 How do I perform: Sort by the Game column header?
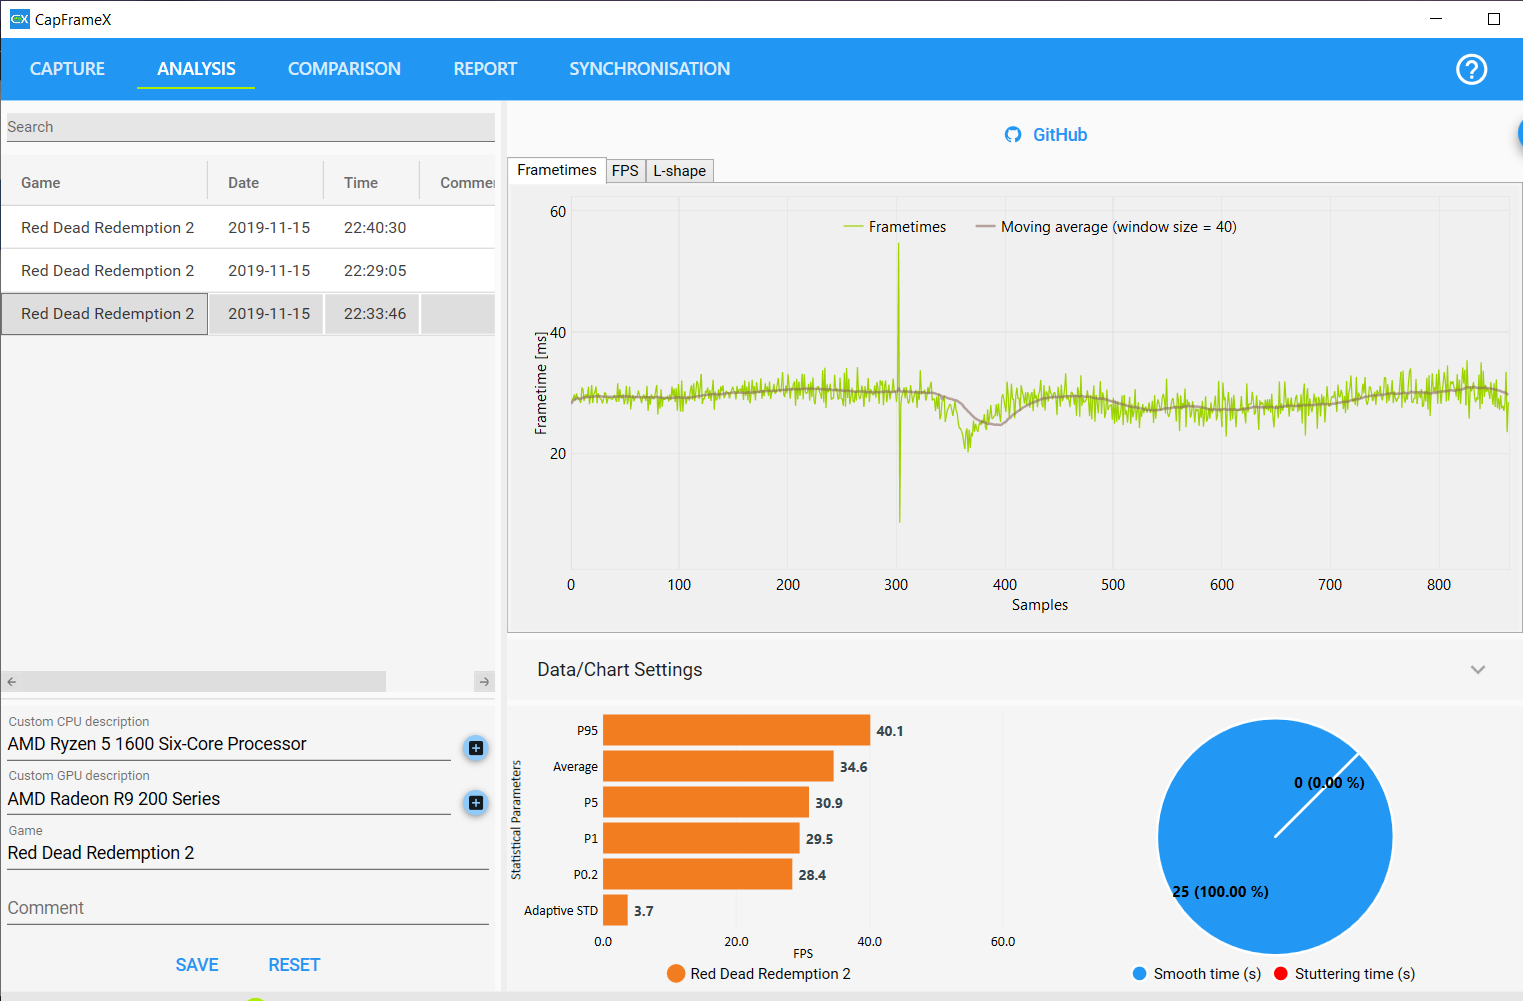[x=41, y=183]
